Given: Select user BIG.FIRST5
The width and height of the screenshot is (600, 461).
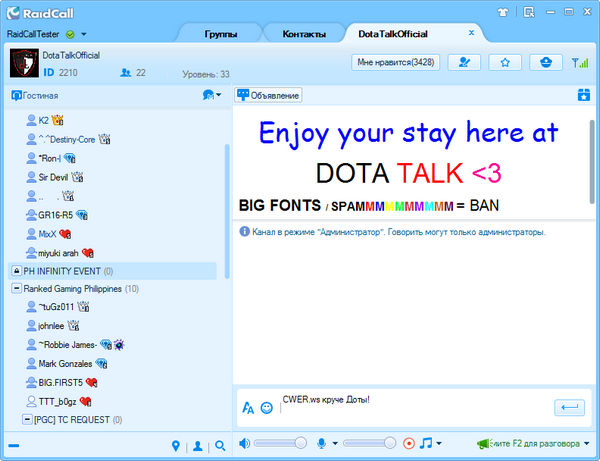Looking at the screenshot, I should click(x=60, y=383).
